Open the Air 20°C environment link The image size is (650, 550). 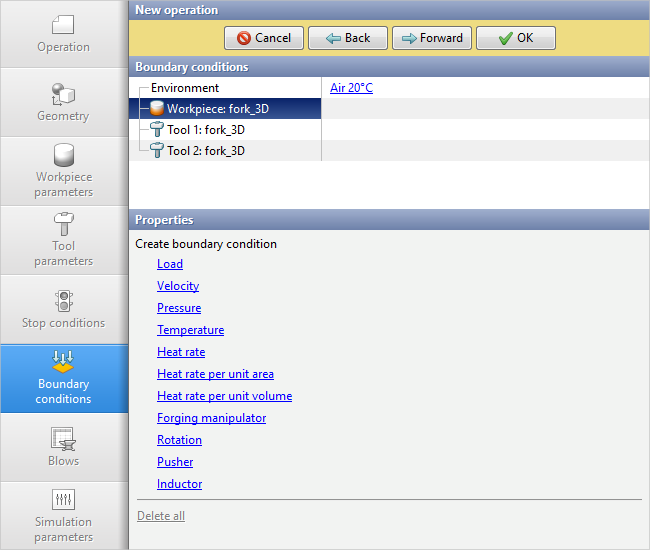(351, 88)
